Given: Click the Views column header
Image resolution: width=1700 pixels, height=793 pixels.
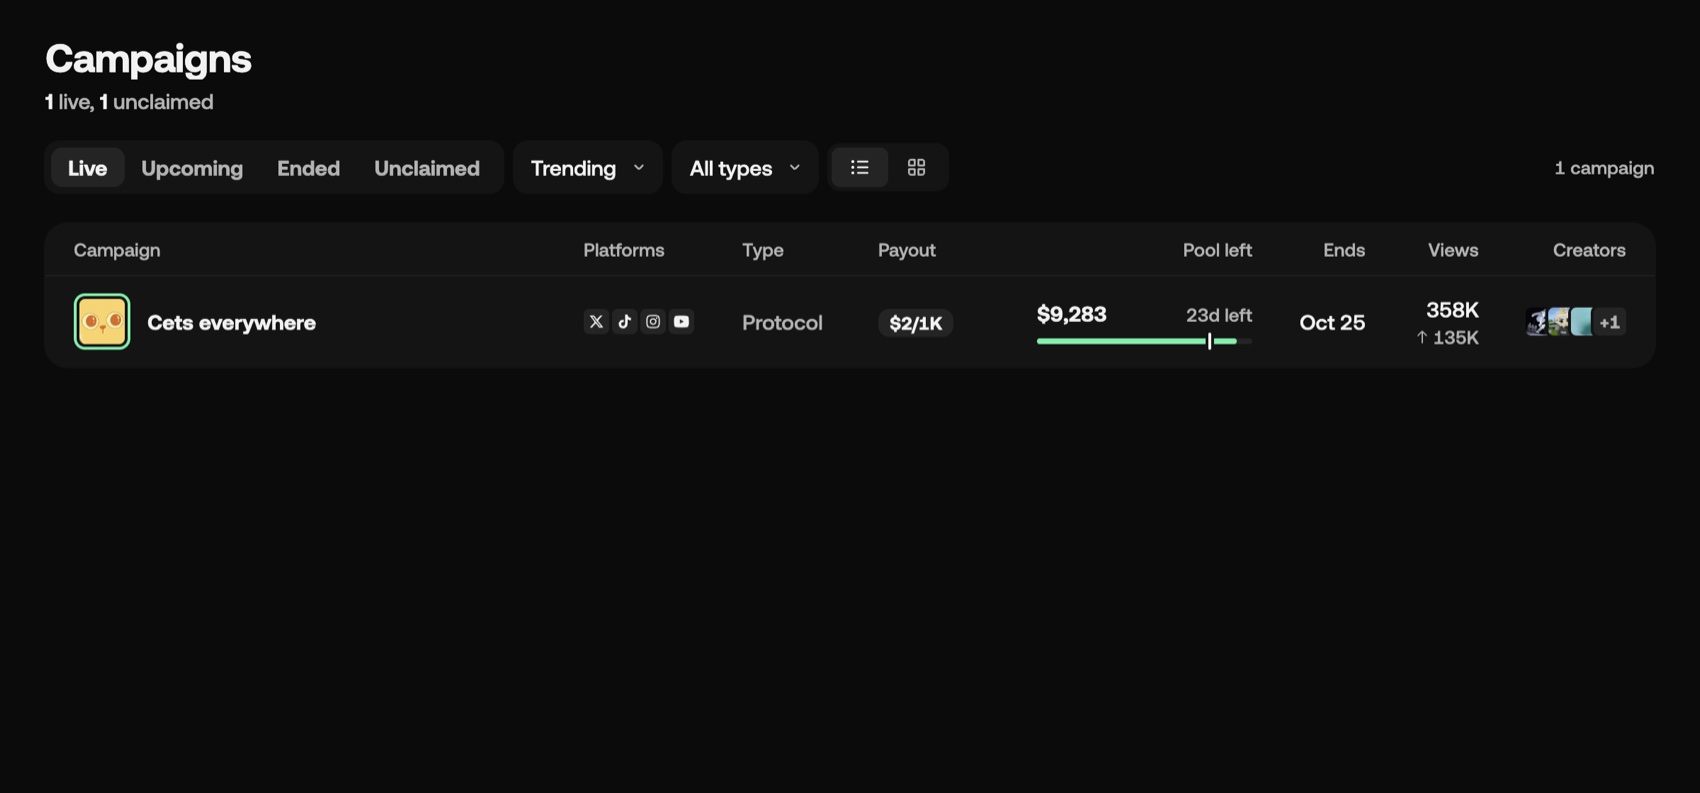Looking at the screenshot, I should point(1453,250).
